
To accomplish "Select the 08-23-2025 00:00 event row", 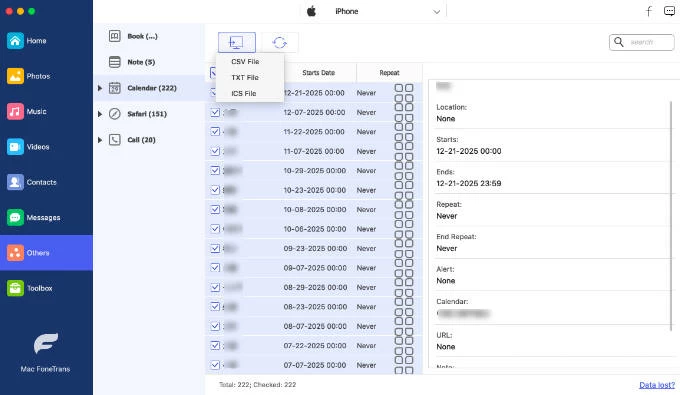I will click(314, 307).
